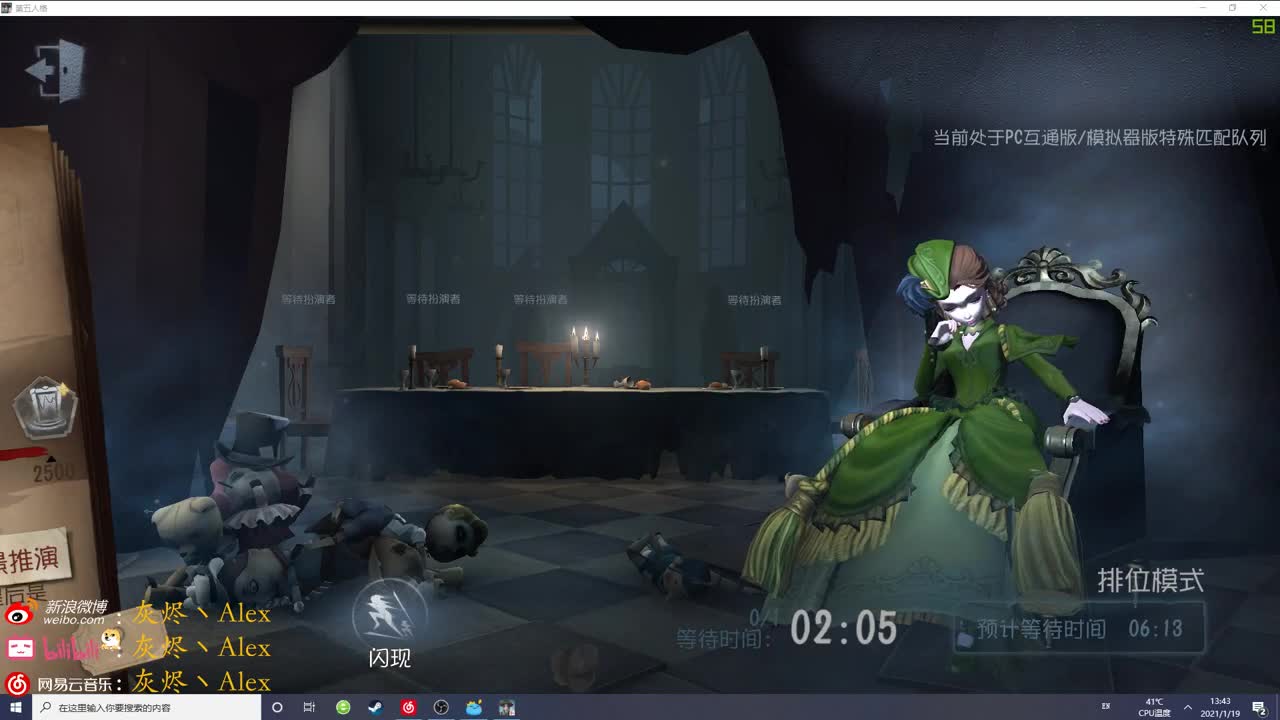Click the exit door icon to leave lobby
Image resolution: width=1280 pixels, height=720 pixels.
56,70
